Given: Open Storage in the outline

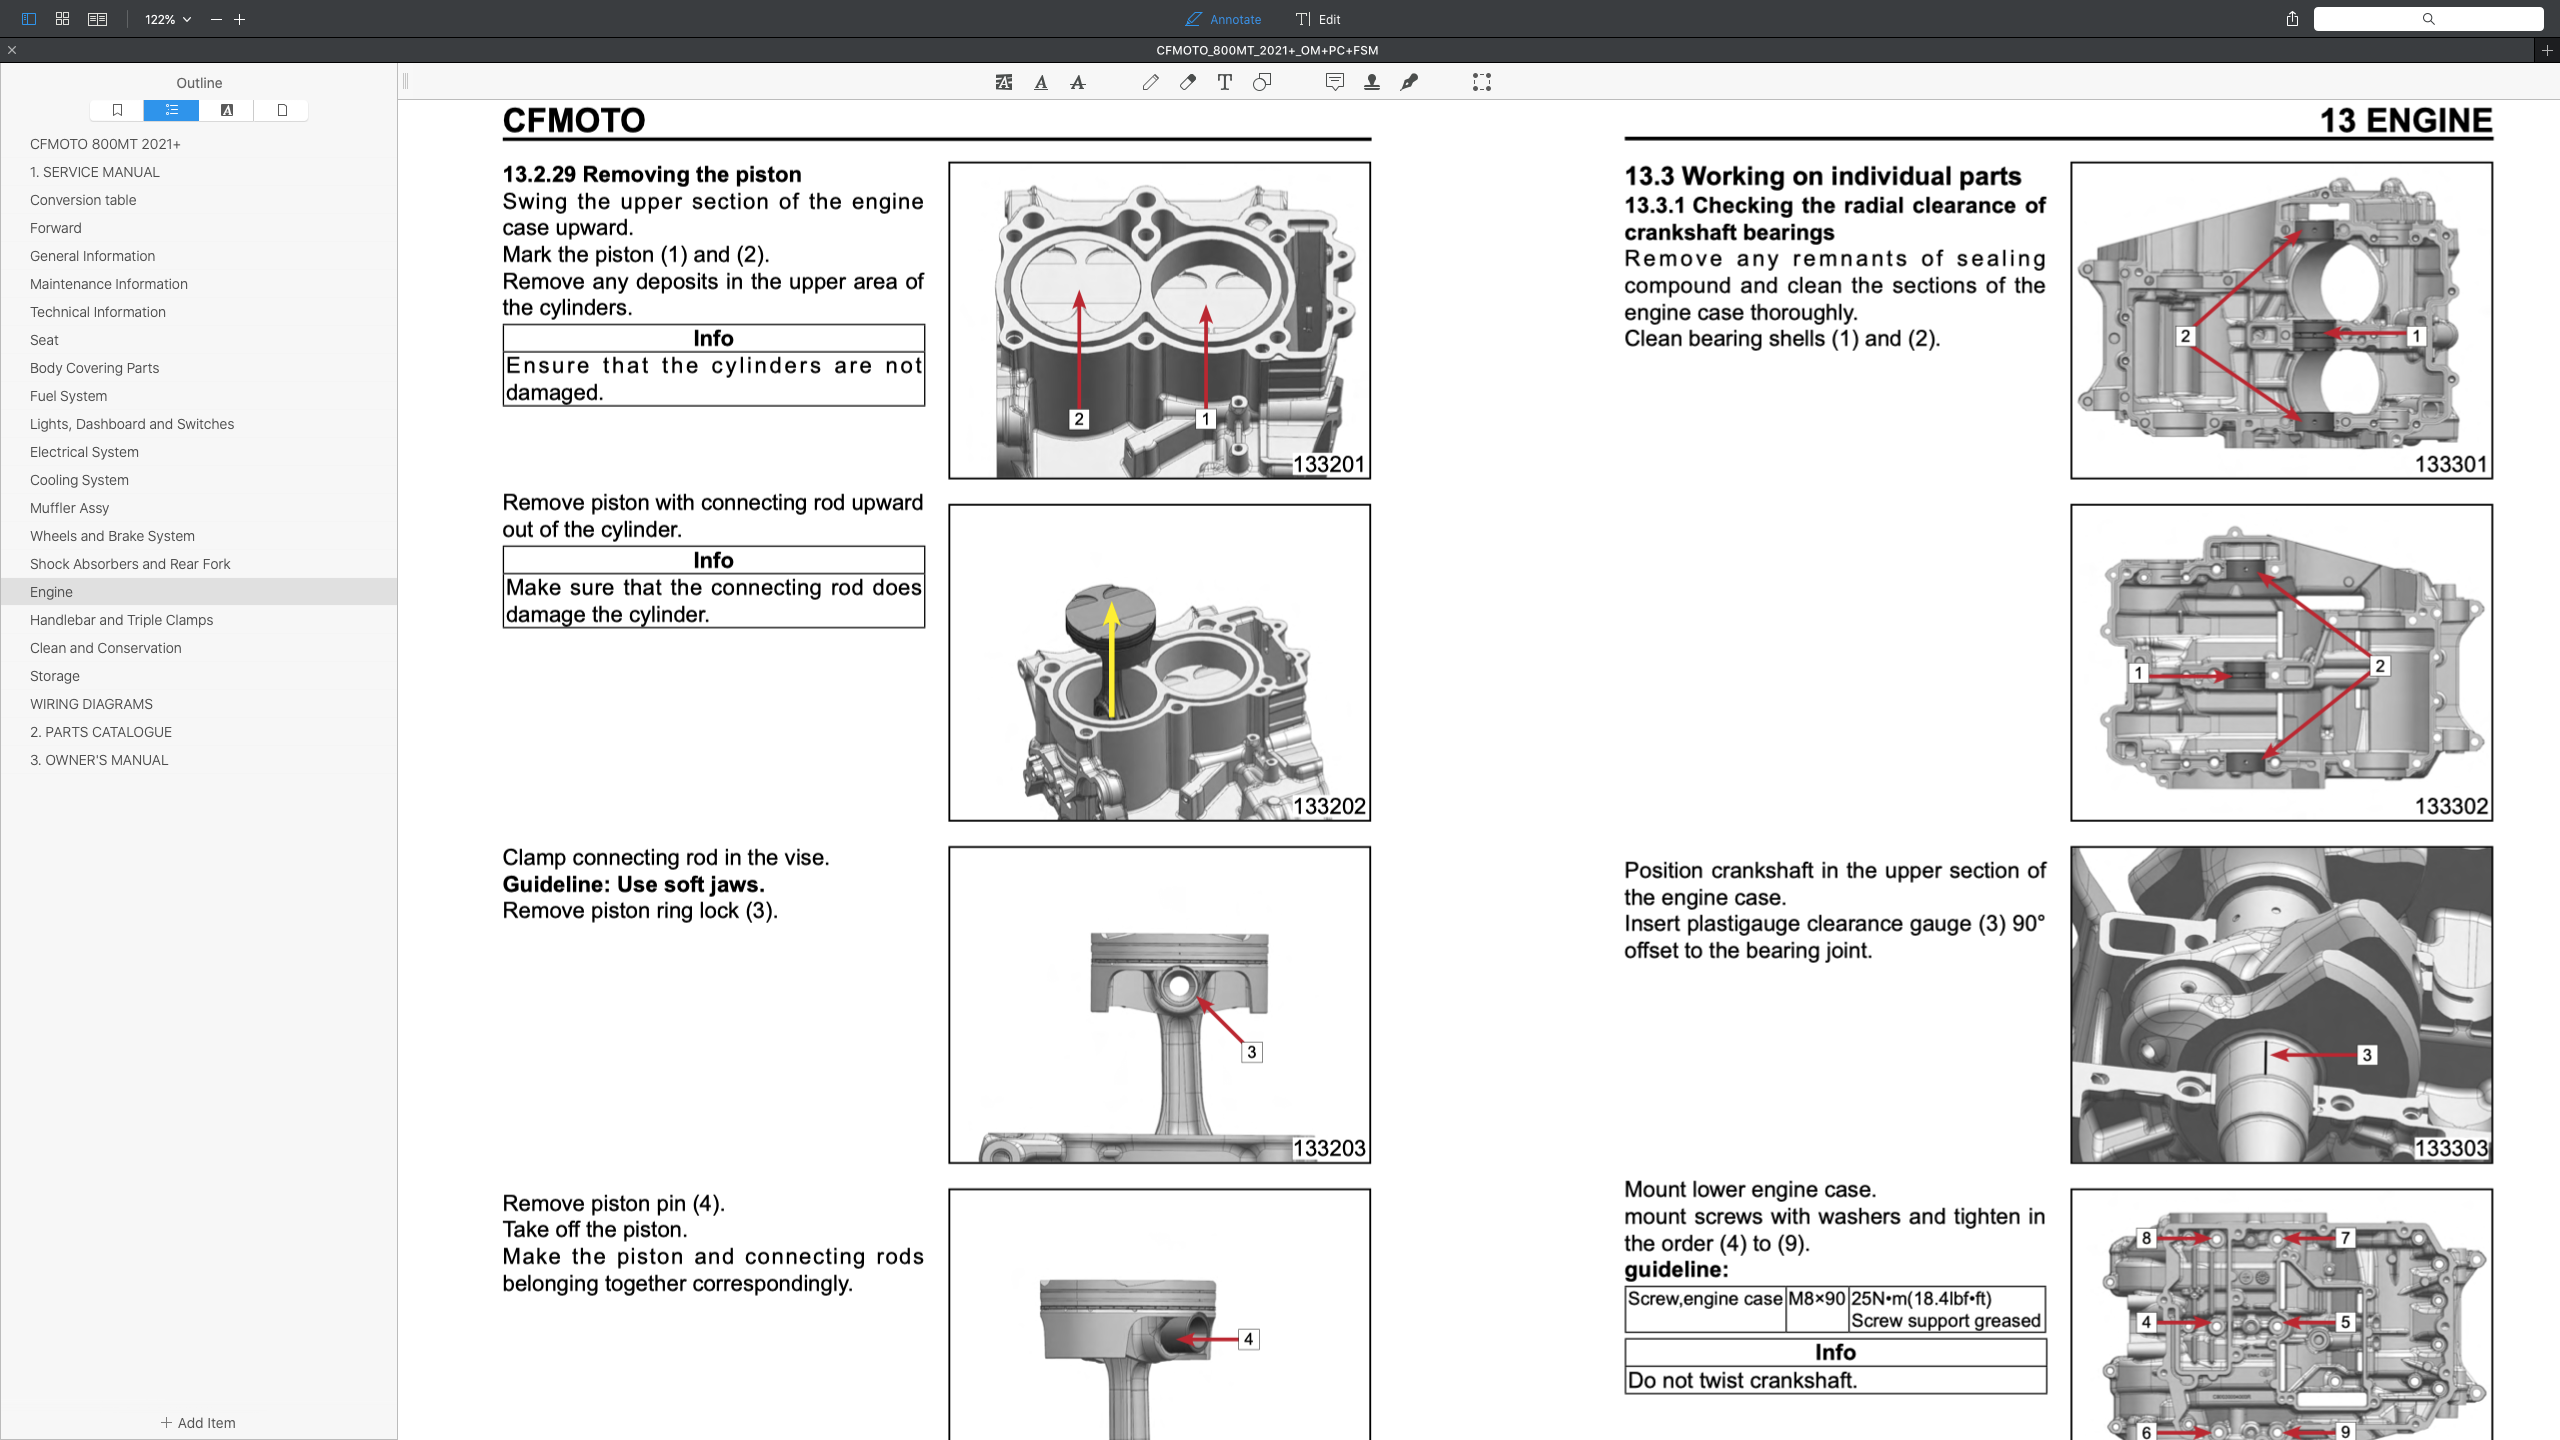Looking at the screenshot, I should point(55,676).
